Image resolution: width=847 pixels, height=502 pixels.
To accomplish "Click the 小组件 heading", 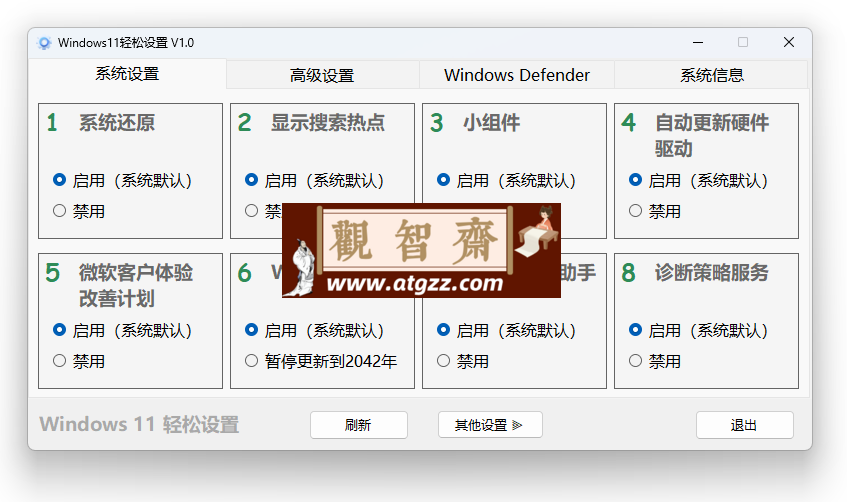I will click(x=492, y=123).
